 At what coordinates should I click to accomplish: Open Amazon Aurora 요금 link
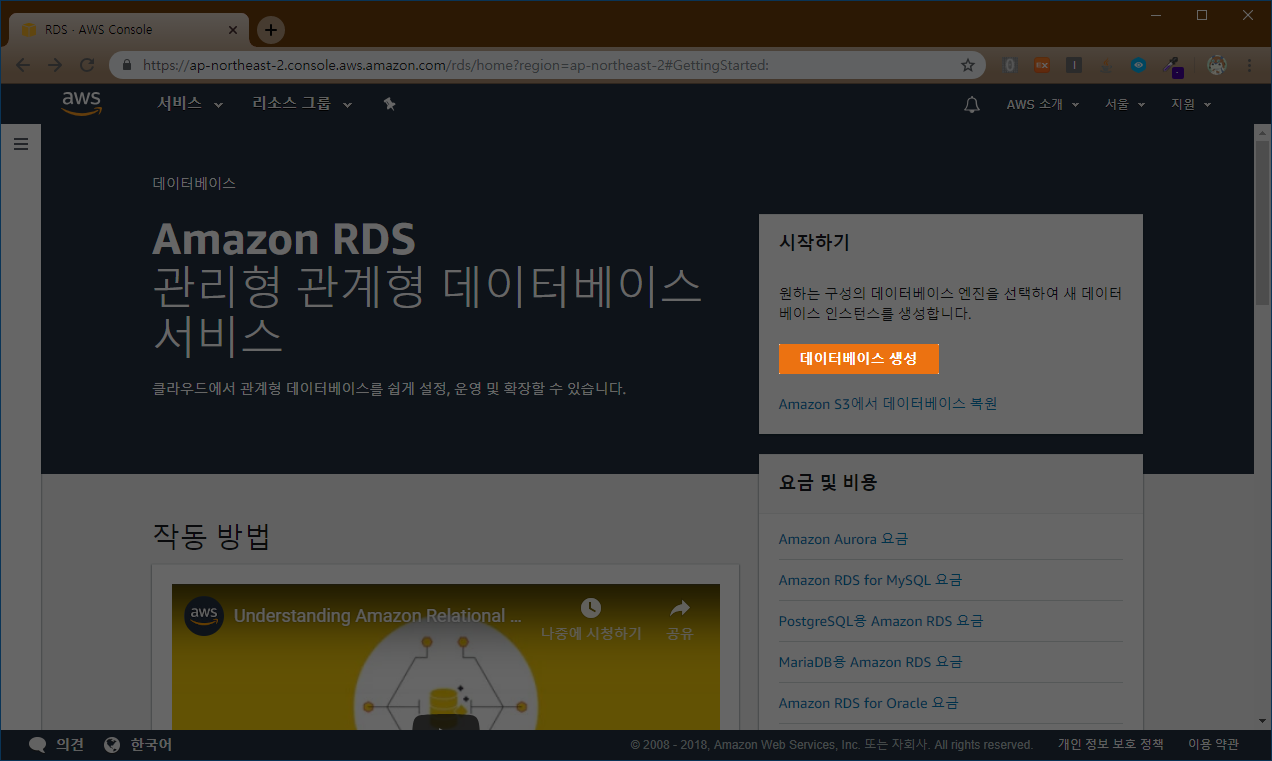tap(843, 539)
